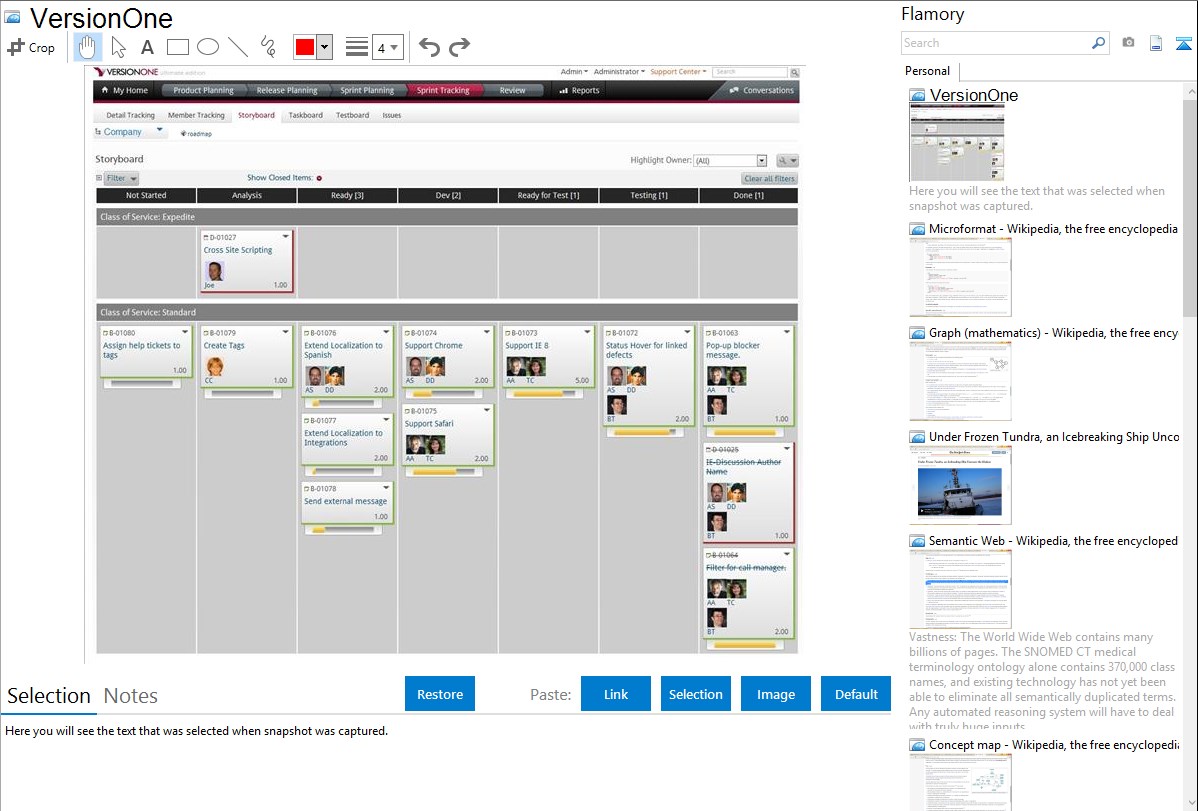
Task: Open the Sprint Planning menu
Action: 367,90
